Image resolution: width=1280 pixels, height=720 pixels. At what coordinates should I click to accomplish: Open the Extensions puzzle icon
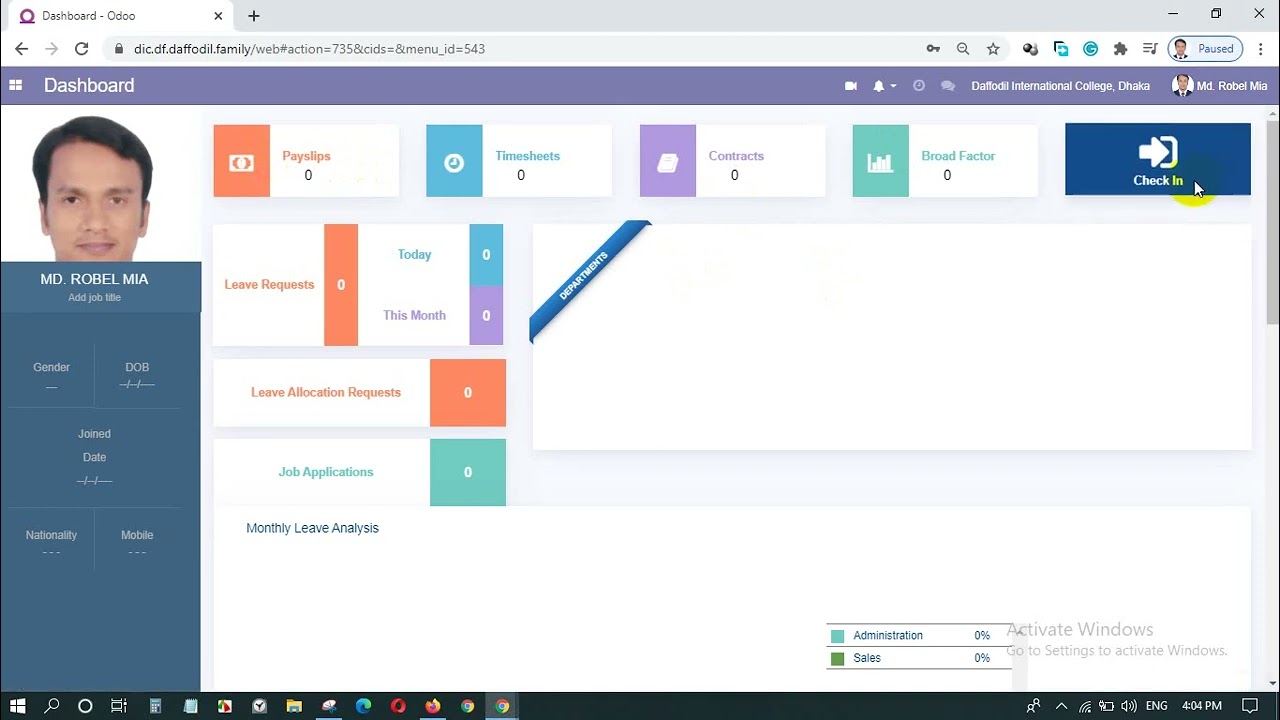(1120, 48)
